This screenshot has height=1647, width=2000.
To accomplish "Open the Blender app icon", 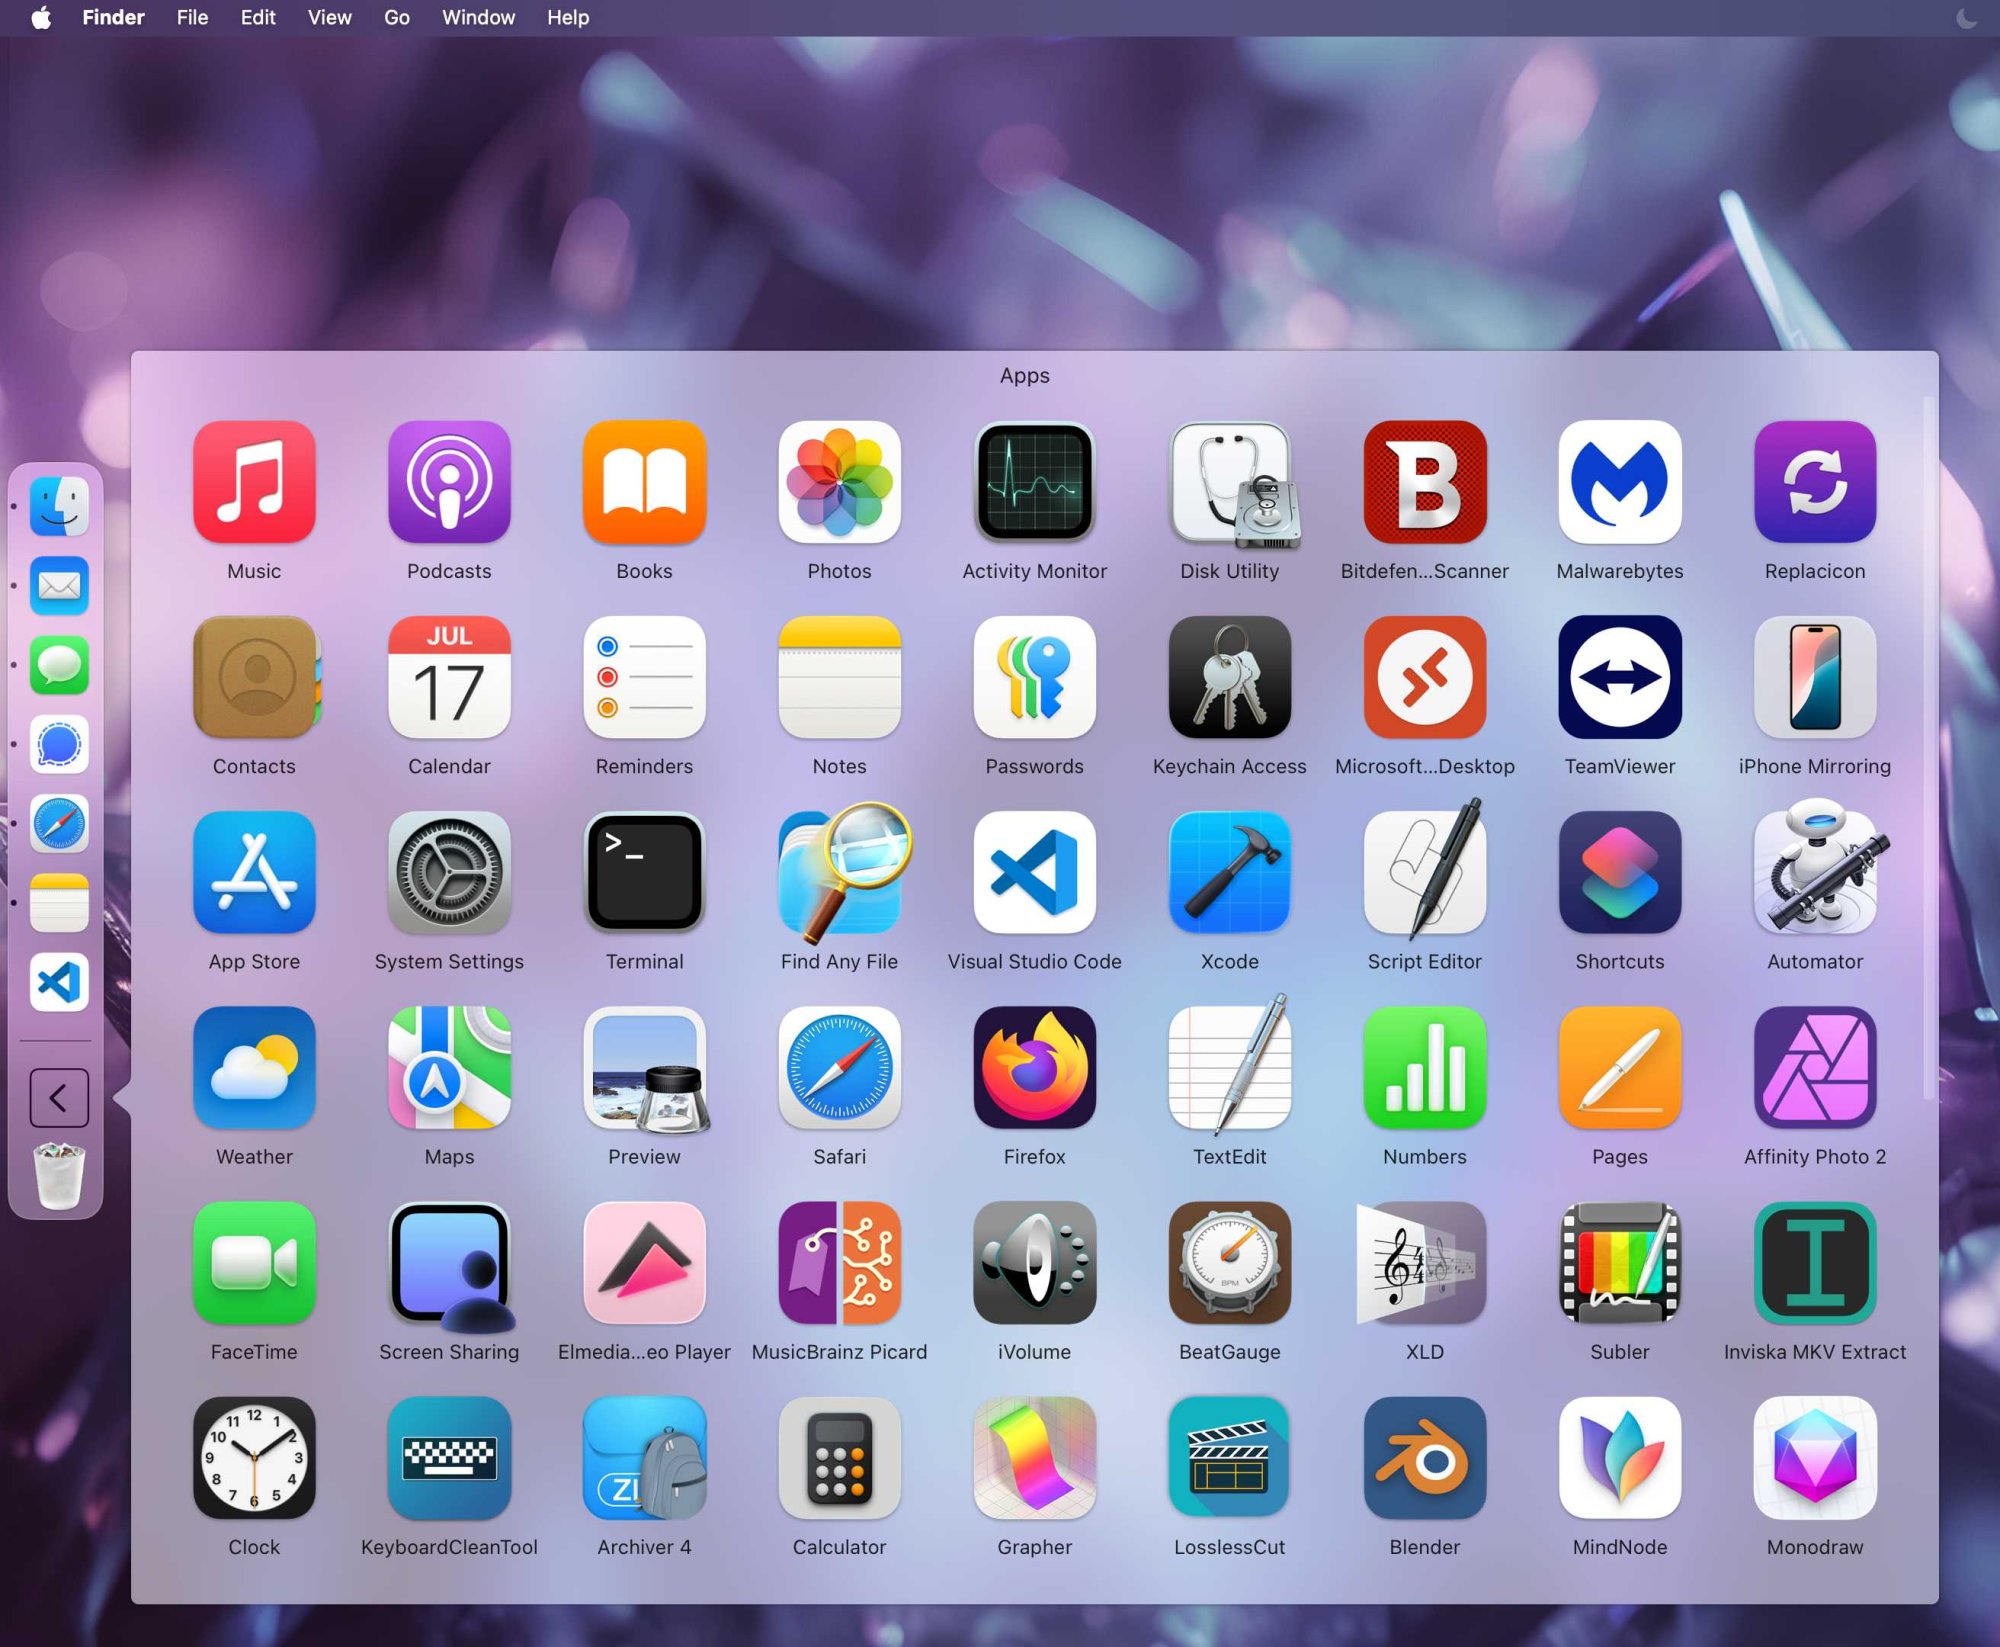I will (1424, 1458).
